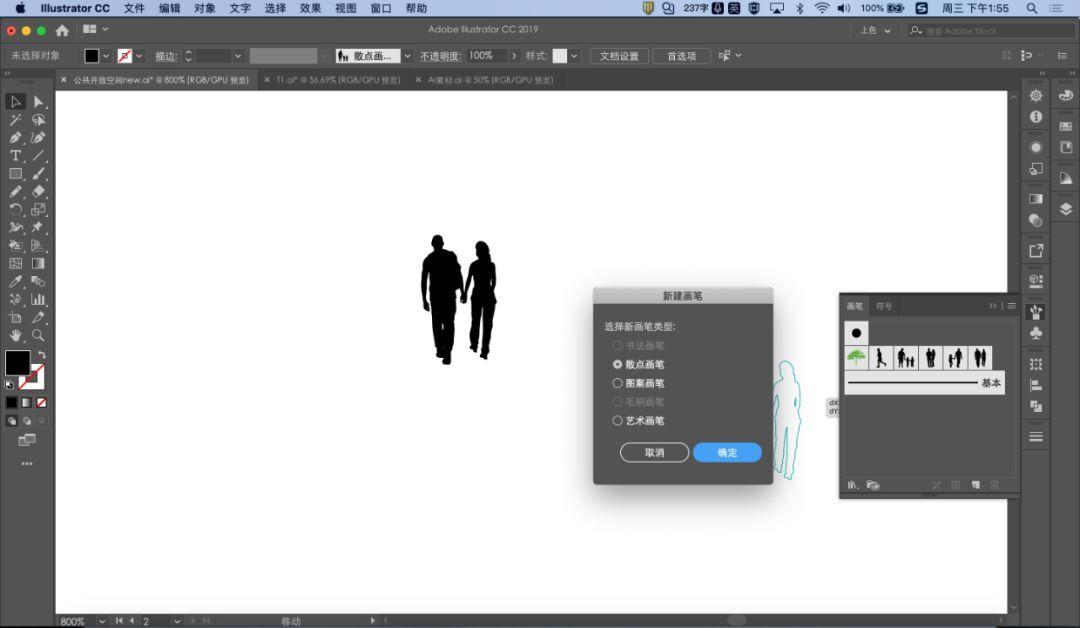Select the Selection (black arrow) tool
This screenshot has width=1080, height=628.
point(15,102)
